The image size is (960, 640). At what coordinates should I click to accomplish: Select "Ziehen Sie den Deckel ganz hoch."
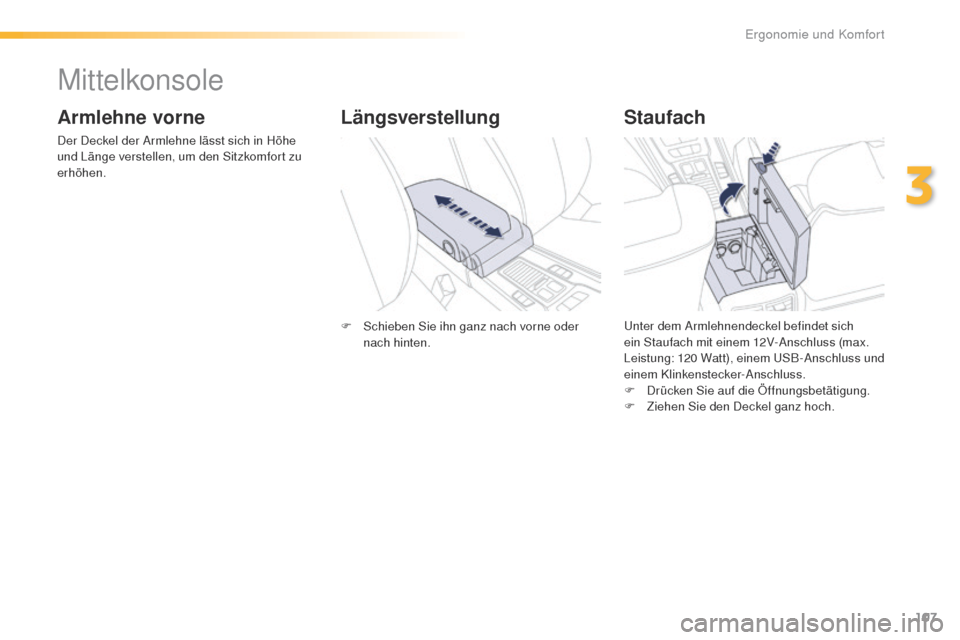[740, 407]
